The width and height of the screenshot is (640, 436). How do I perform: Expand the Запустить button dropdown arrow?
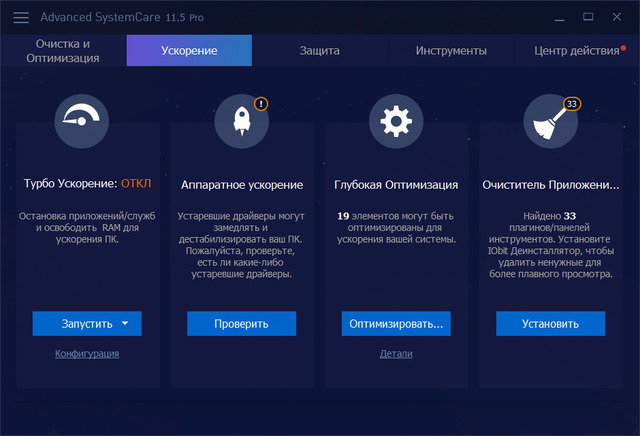125,324
